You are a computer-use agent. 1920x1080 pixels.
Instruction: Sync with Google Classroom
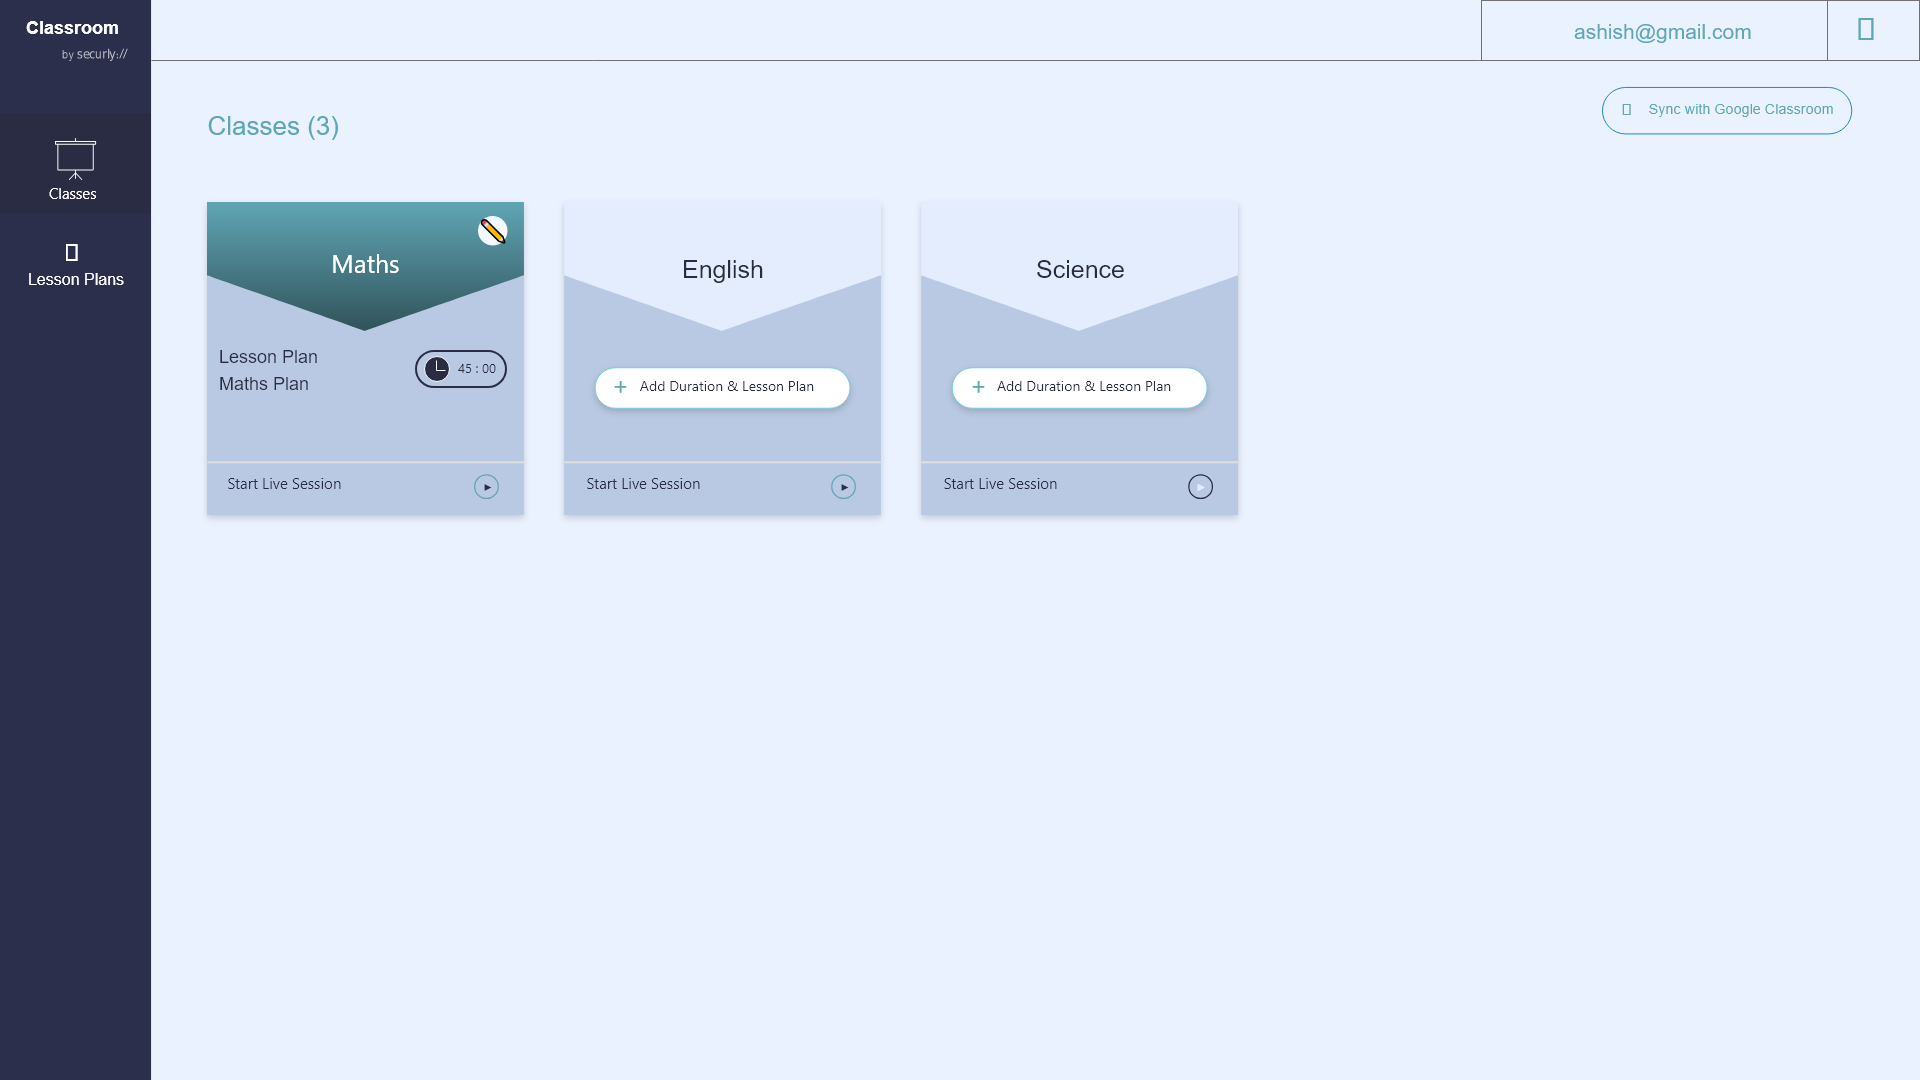1726,110
